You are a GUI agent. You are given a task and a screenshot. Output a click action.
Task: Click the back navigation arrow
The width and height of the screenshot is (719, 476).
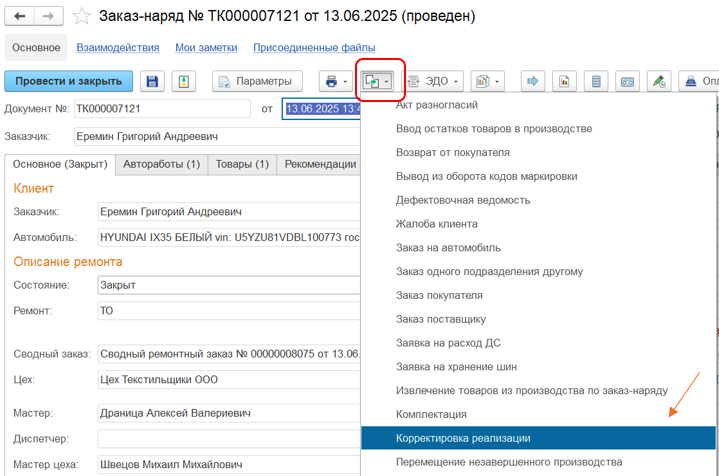tap(20, 17)
